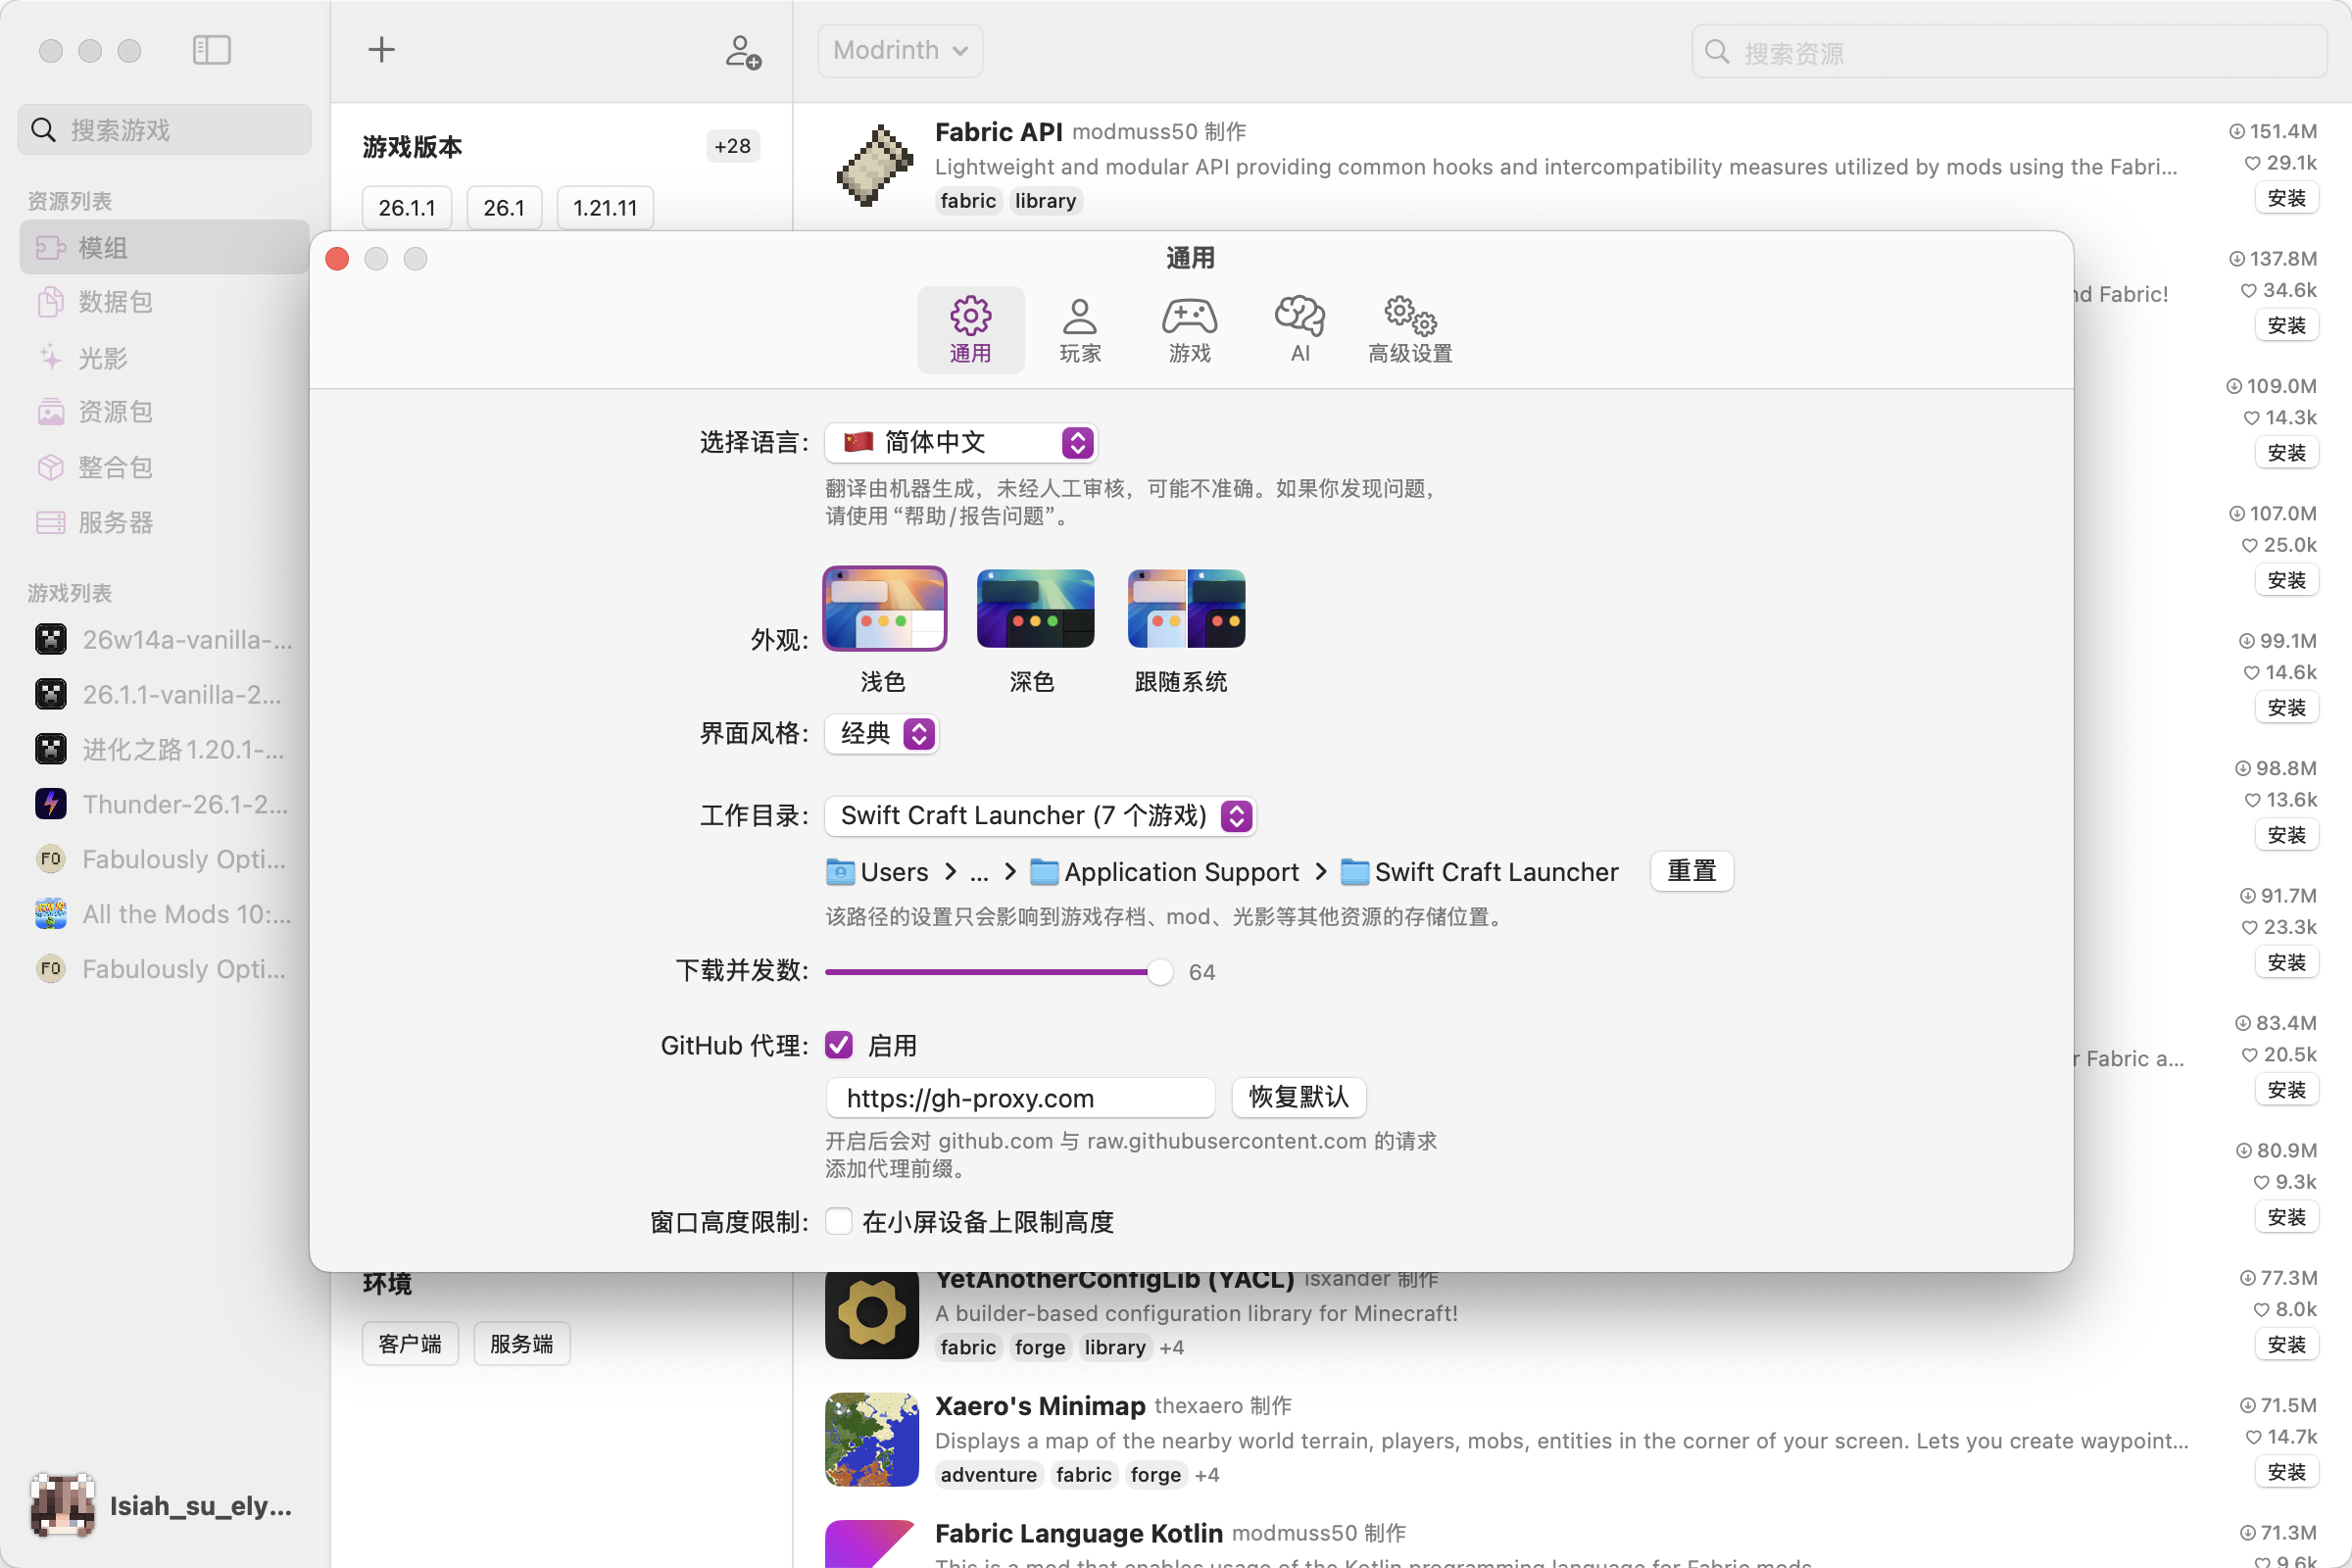This screenshot has height=1568, width=2352.
Task: Enable the GitHub 代理 启用 checkbox
Action: tap(838, 1044)
